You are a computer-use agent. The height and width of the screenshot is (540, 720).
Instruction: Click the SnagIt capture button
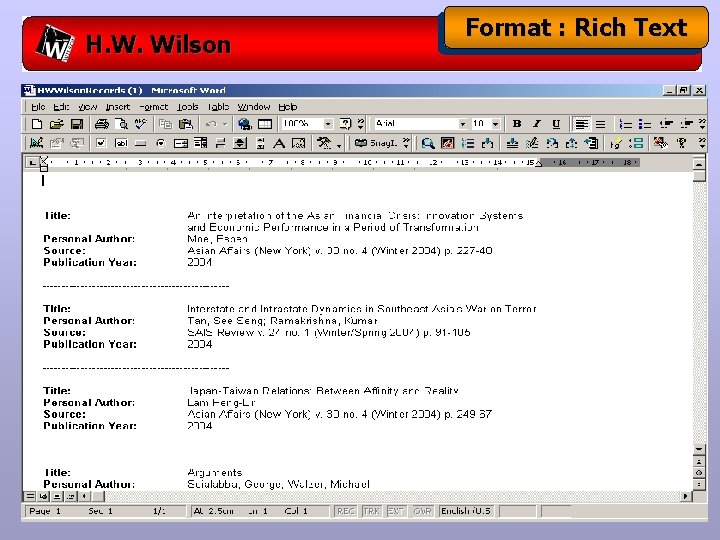click(x=375, y=143)
